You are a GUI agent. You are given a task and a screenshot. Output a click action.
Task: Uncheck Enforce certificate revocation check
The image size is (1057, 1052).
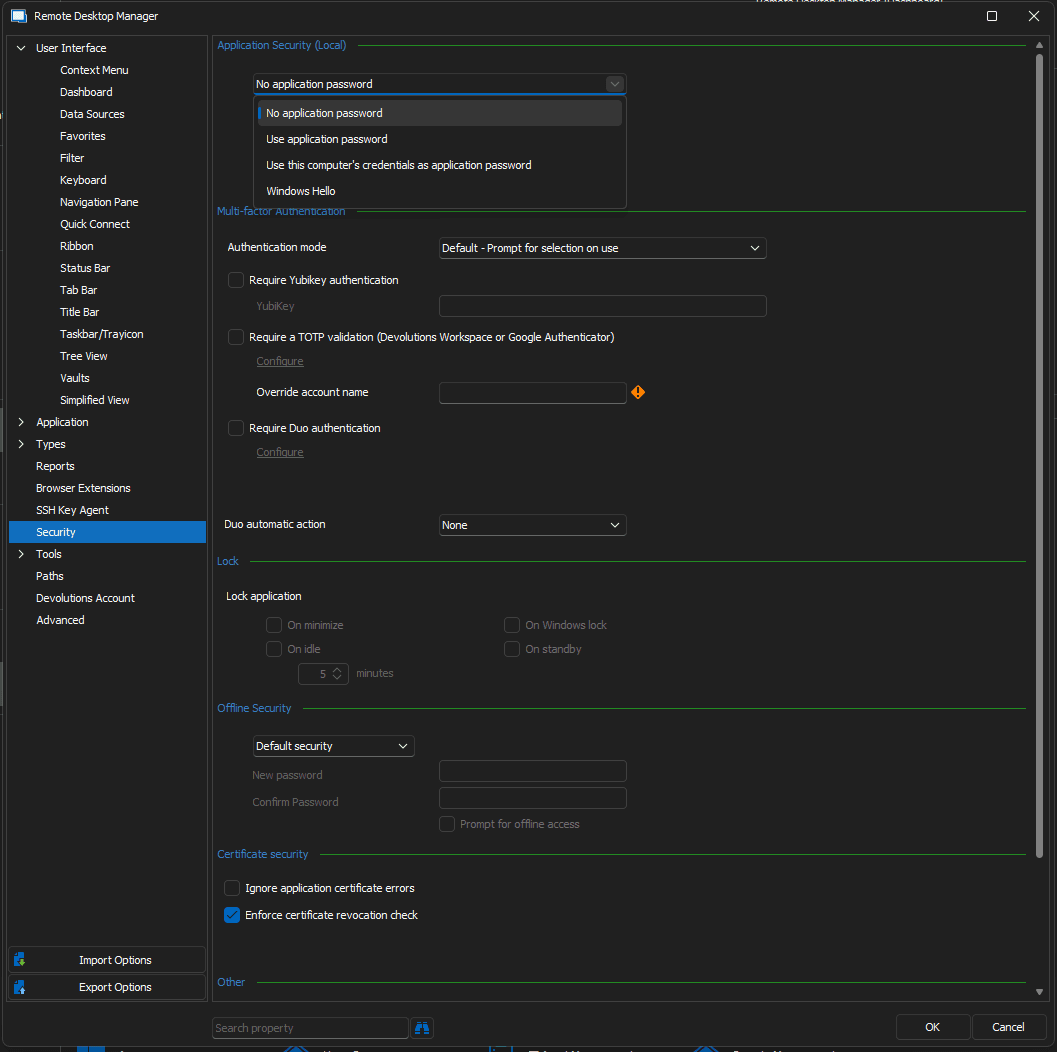click(x=232, y=915)
